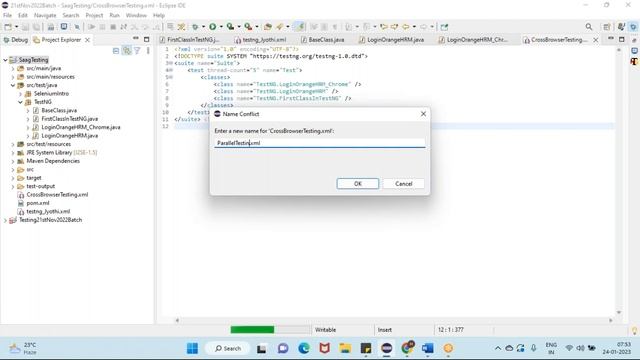Collapse the src/test/java folder
This screenshot has height=360, width=640.
pyautogui.click(x=13, y=85)
